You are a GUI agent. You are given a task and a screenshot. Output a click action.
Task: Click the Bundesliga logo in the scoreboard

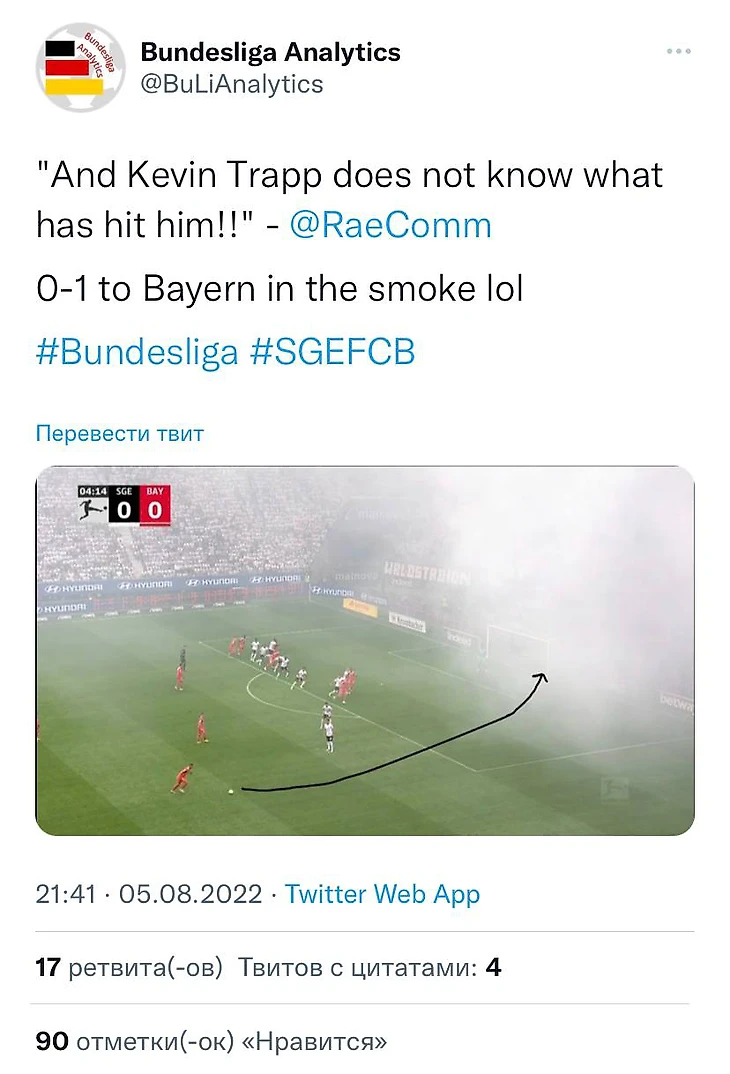click(92, 510)
